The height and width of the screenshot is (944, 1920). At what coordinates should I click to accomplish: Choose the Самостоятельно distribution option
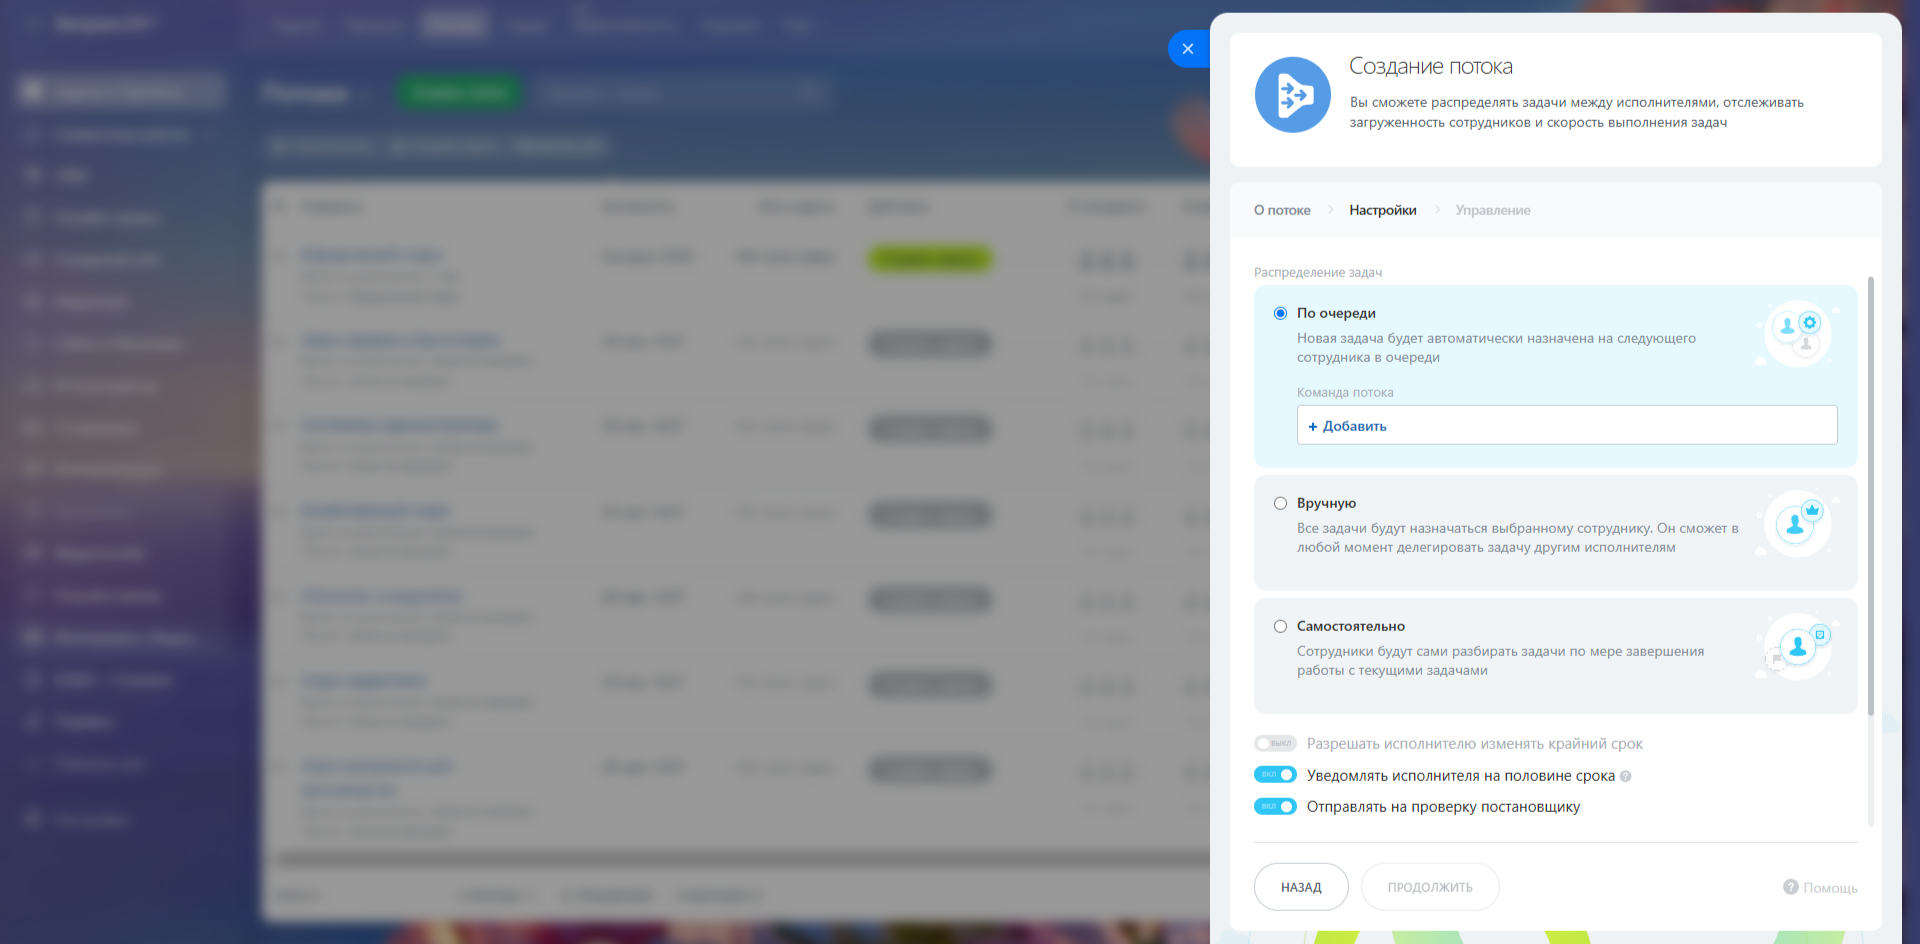click(x=1280, y=627)
